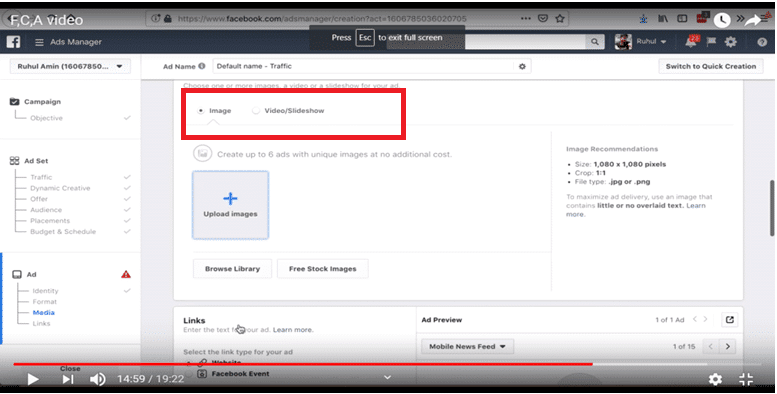Exit full screen video icon

(746, 379)
